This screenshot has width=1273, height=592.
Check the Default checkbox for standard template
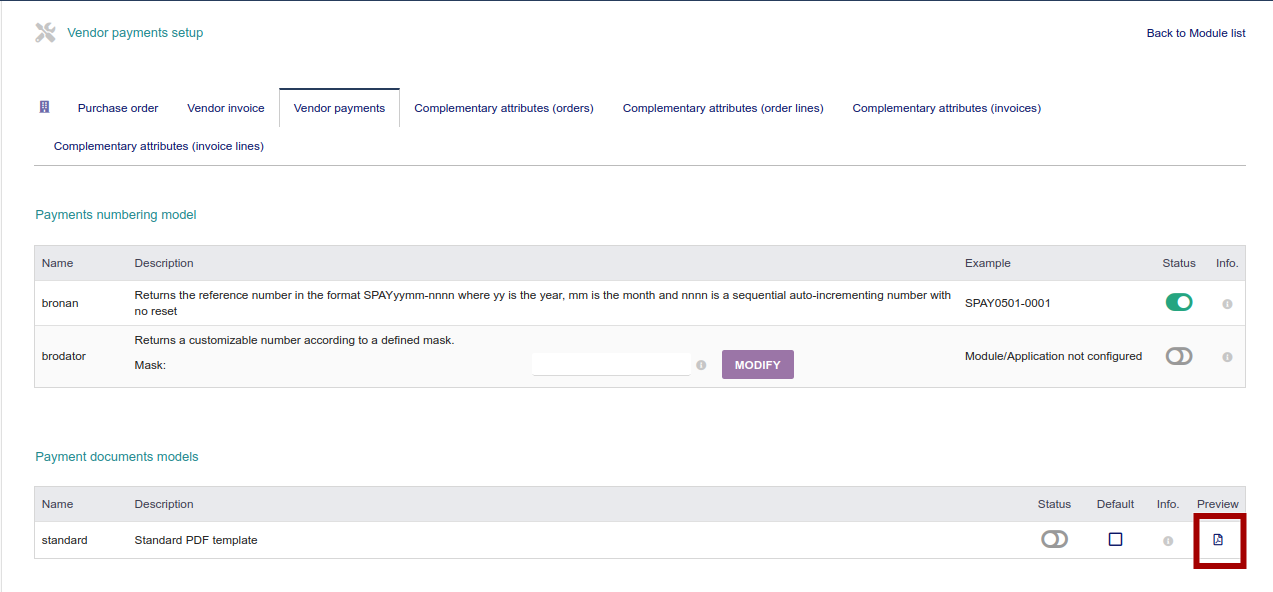tap(1115, 538)
